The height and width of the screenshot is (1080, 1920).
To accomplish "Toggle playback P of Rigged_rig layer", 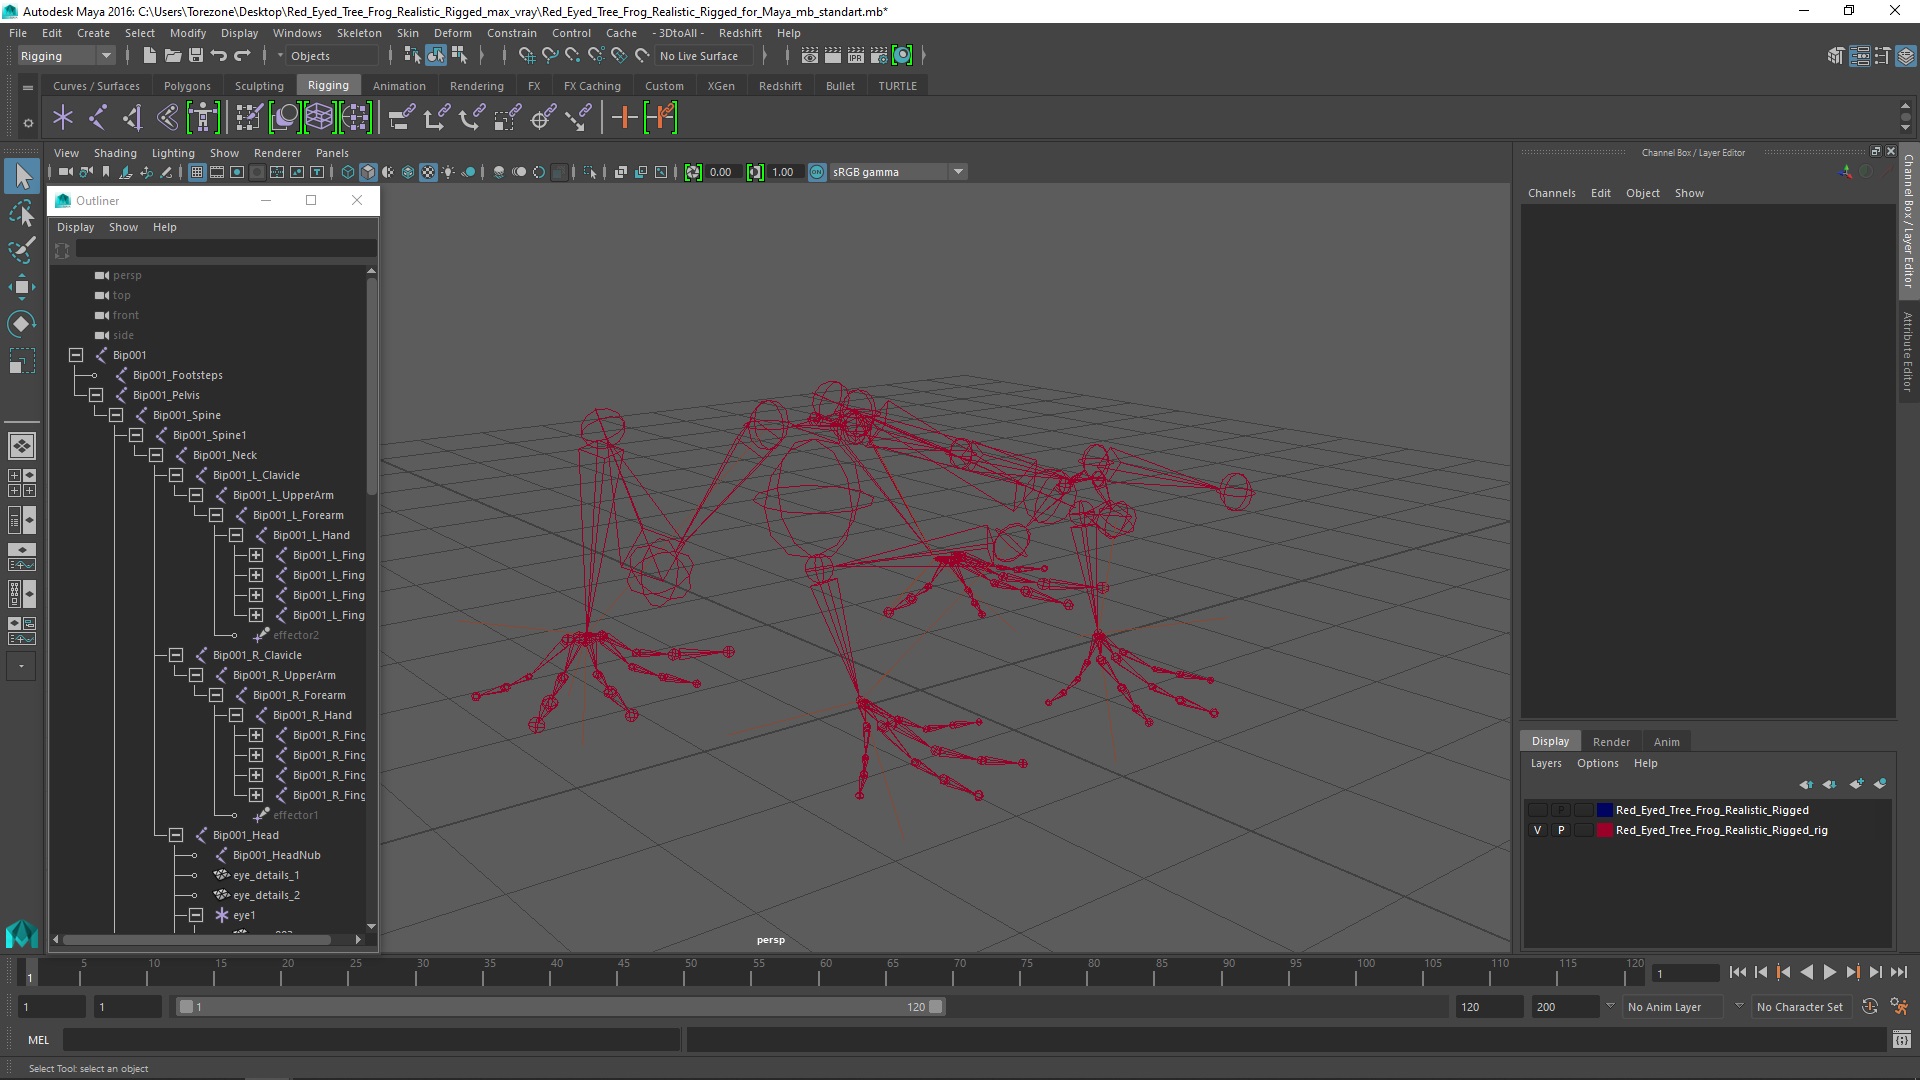I will [x=1561, y=830].
